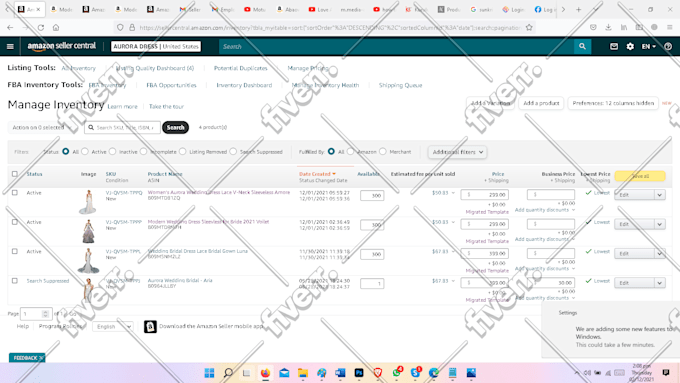This screenshot has height=383, width=680.
Task: Open Firefox from the taskbar
Action: (x=265, y=373)
